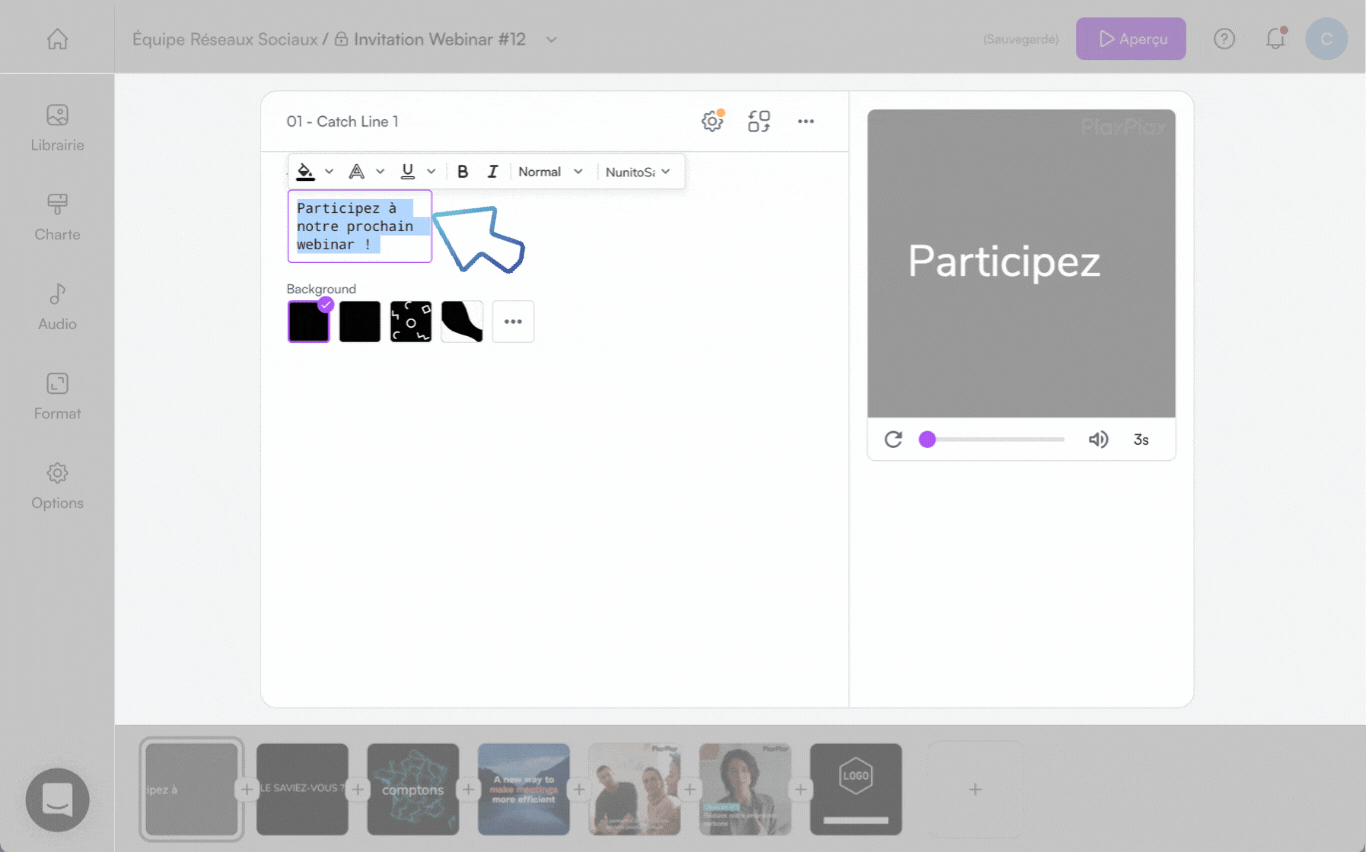1366x852 pixels.
Task: Mute the preview volume icon
Action: tap(1098, 439)
